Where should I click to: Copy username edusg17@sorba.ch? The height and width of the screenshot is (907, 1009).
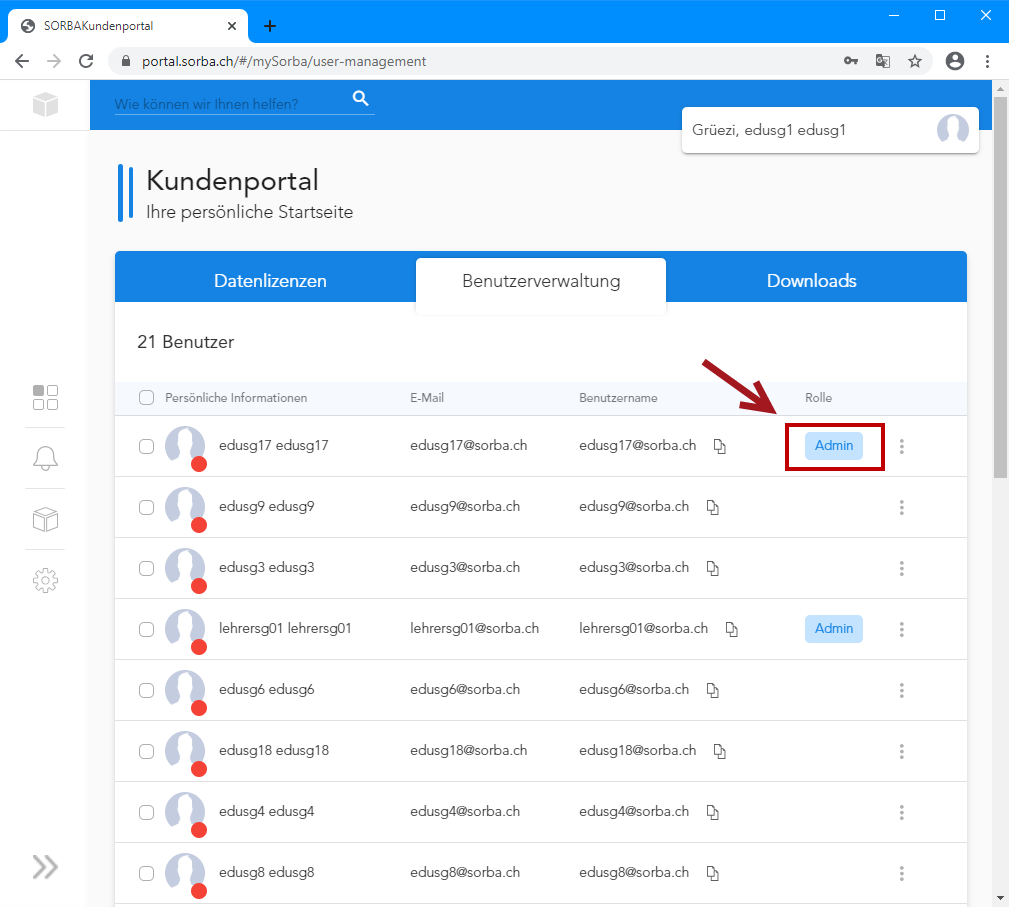click(719, 447)
